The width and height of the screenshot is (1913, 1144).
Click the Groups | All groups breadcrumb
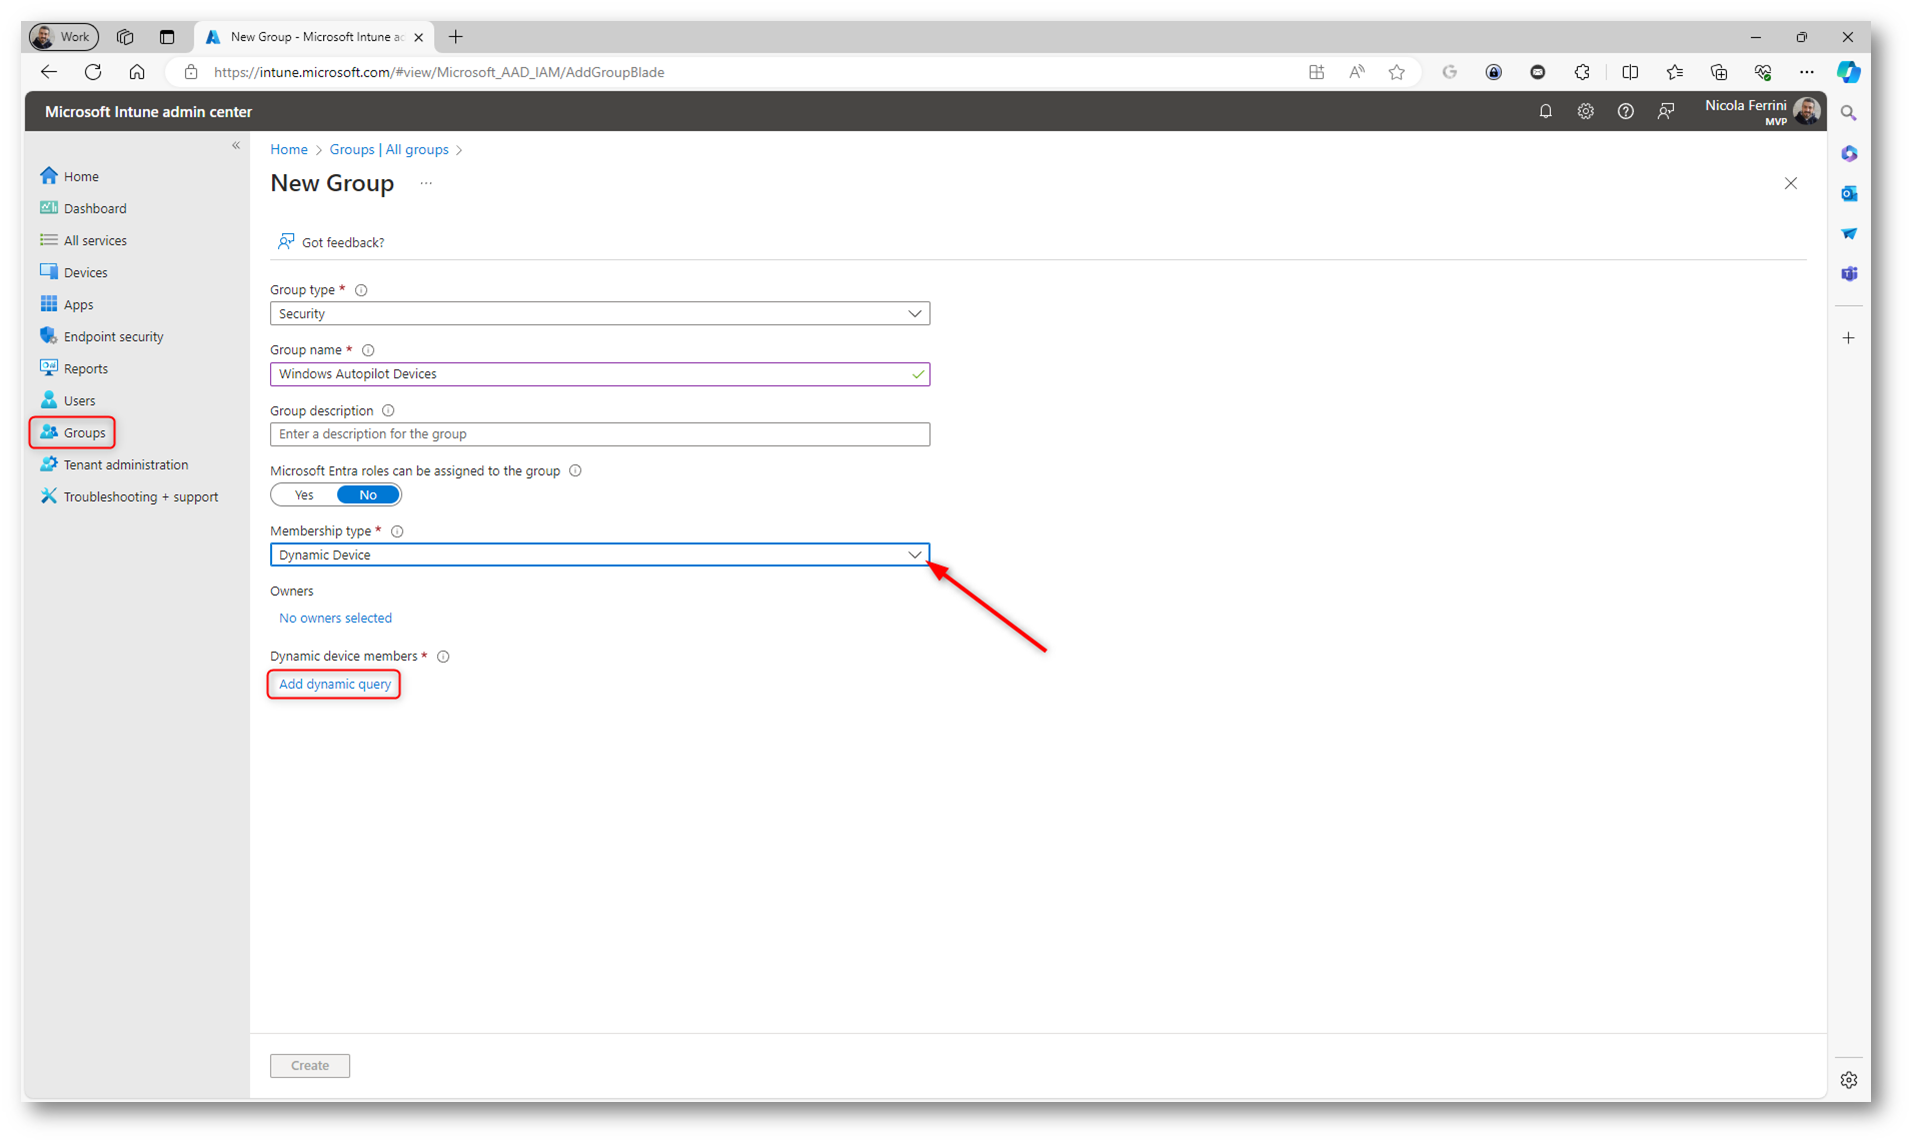tap(389, 150)
